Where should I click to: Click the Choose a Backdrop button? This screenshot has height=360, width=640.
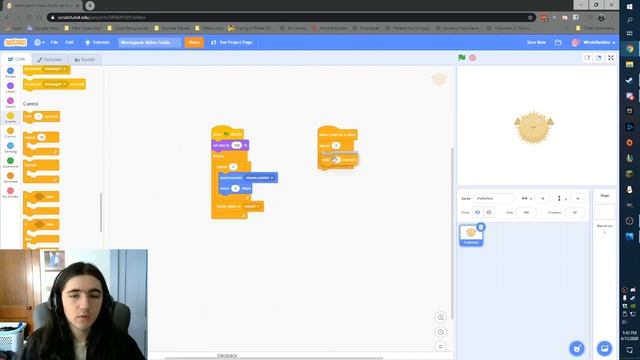click(604, 349)
